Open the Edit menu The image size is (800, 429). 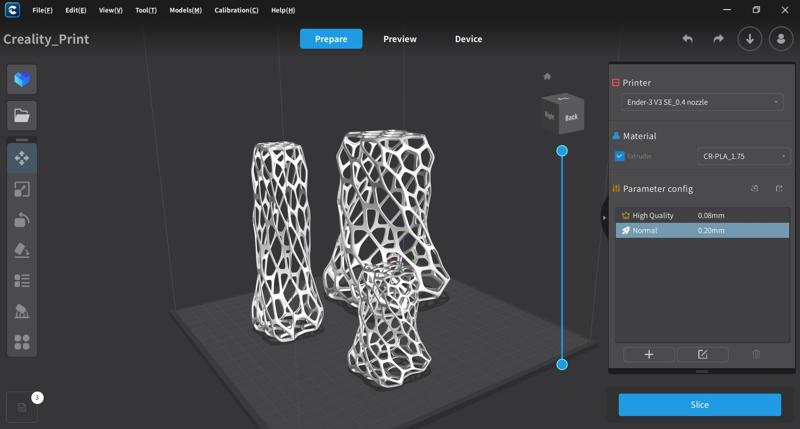click(76, 10)
